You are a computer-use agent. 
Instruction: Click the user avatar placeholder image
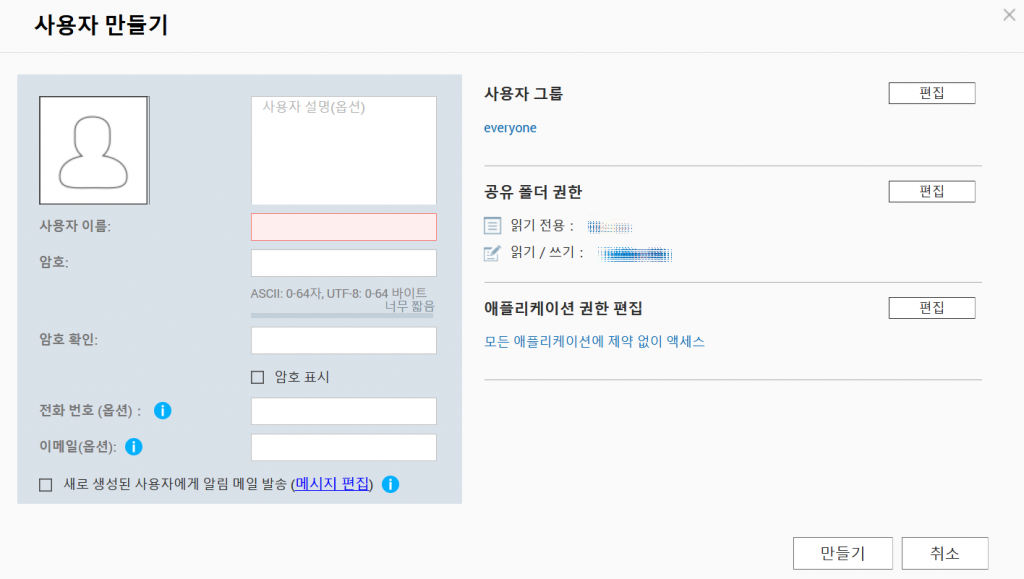(x=94, y=150)
